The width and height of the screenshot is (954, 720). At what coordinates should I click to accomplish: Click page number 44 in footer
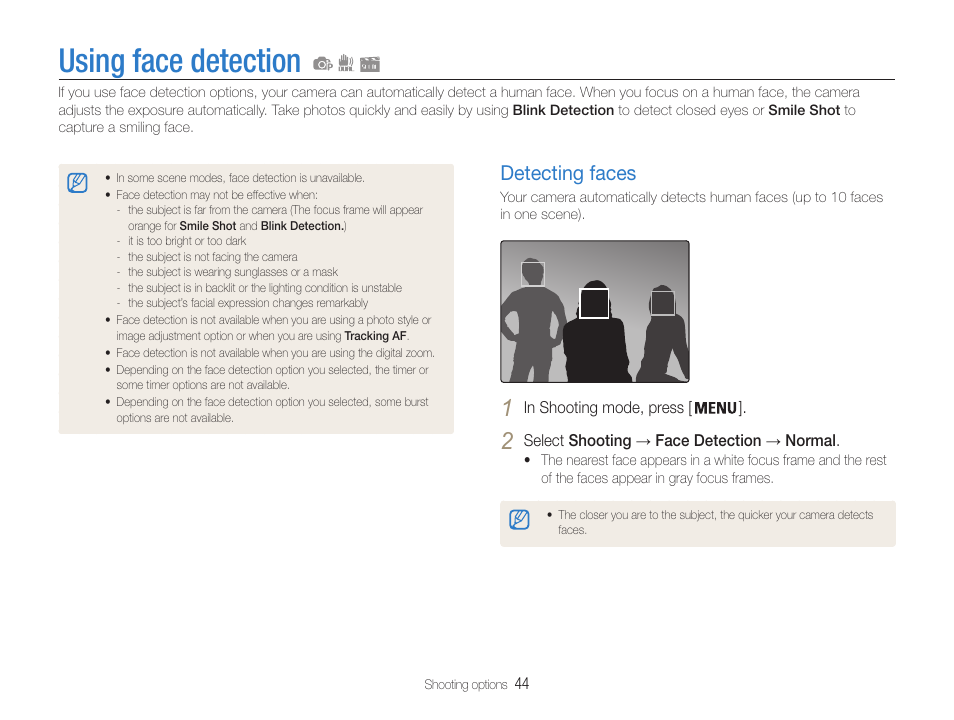coord(521,684)
